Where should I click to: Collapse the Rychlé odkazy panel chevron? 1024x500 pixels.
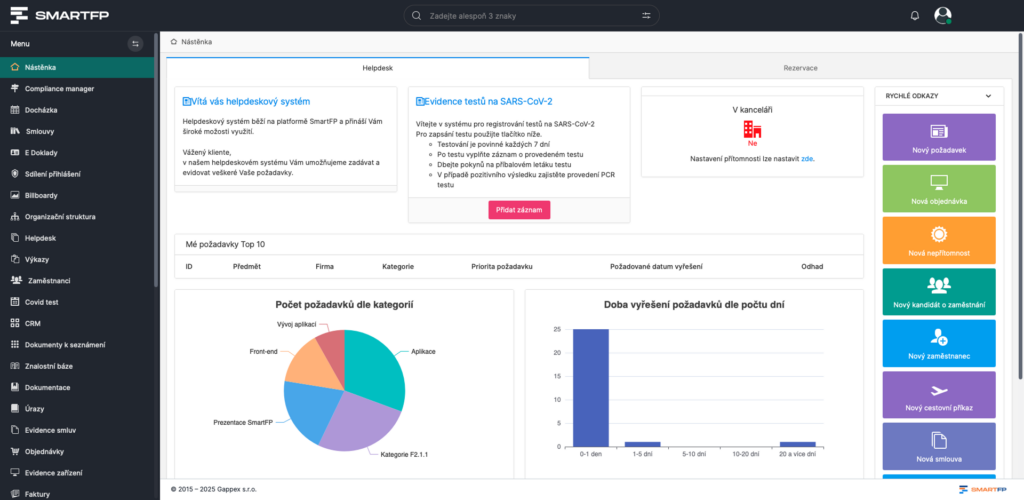(988, 96)
